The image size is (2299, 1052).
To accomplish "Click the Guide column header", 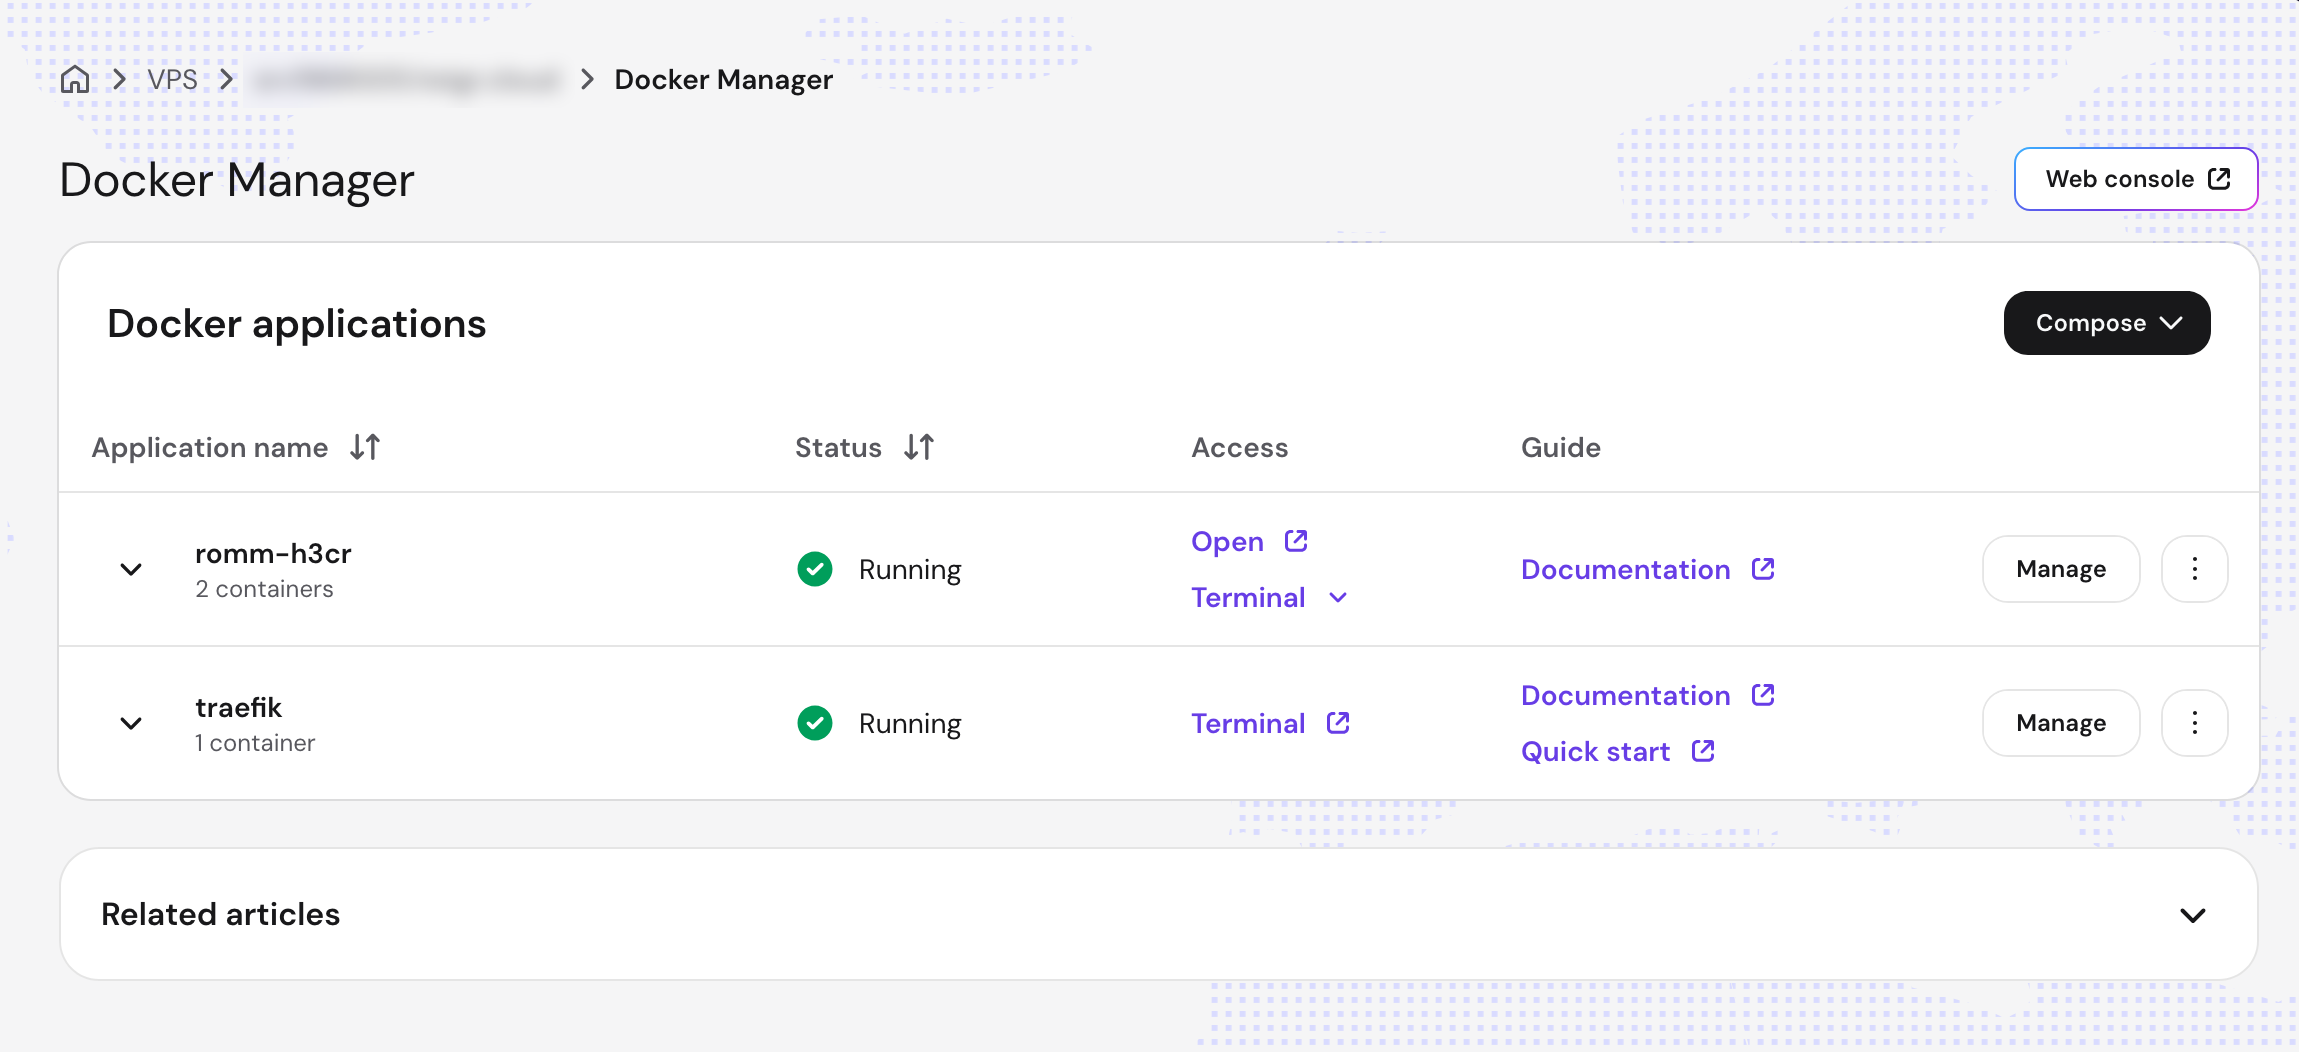I will tap(1561, 447).
